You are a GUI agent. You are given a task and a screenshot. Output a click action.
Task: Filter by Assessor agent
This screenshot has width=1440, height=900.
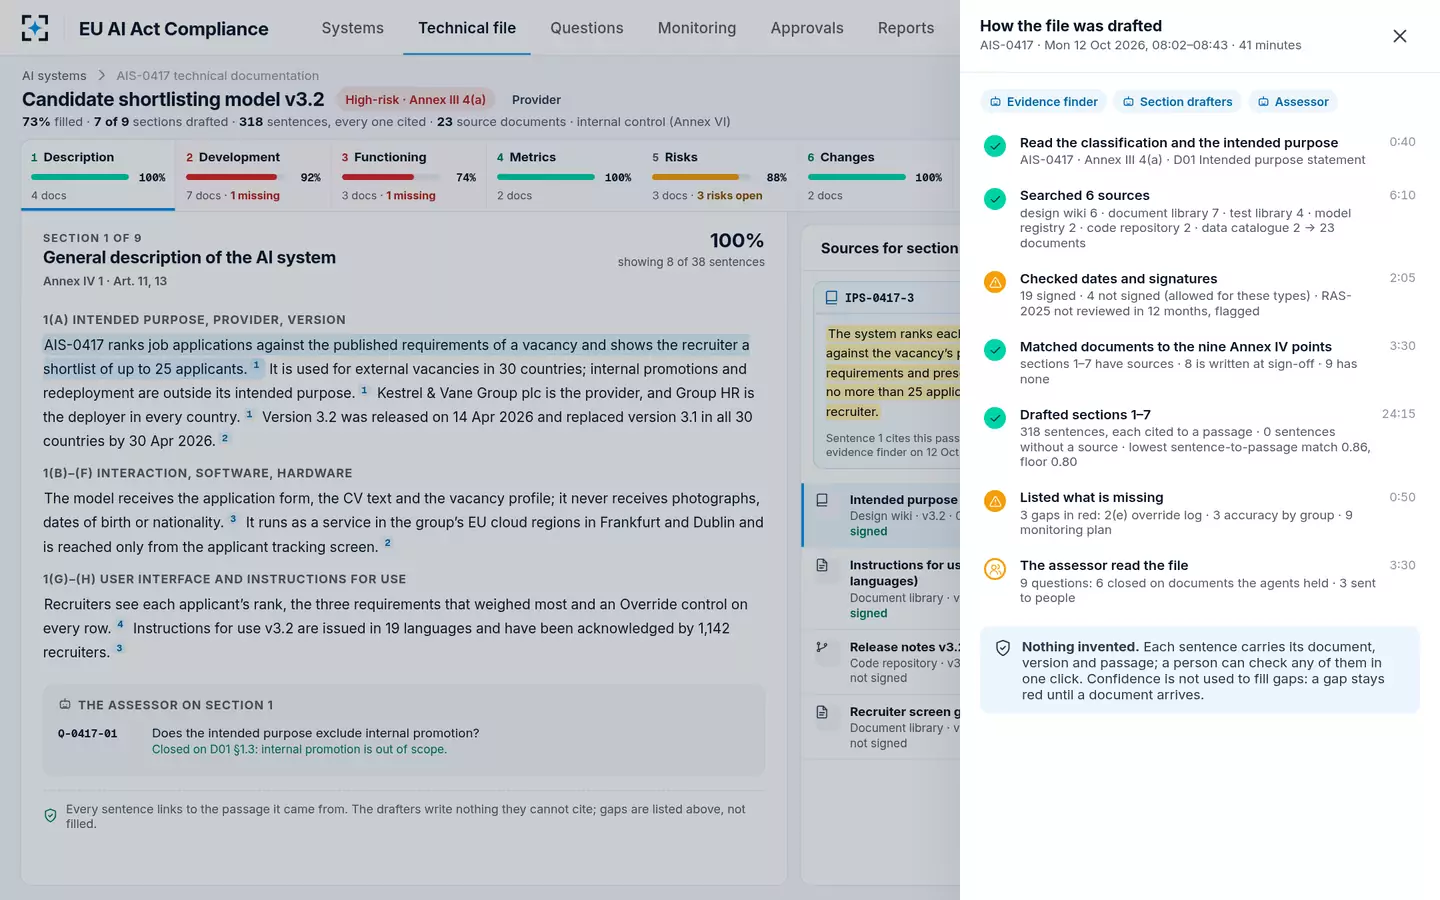pyautogui.click(x=1293, y=102)
